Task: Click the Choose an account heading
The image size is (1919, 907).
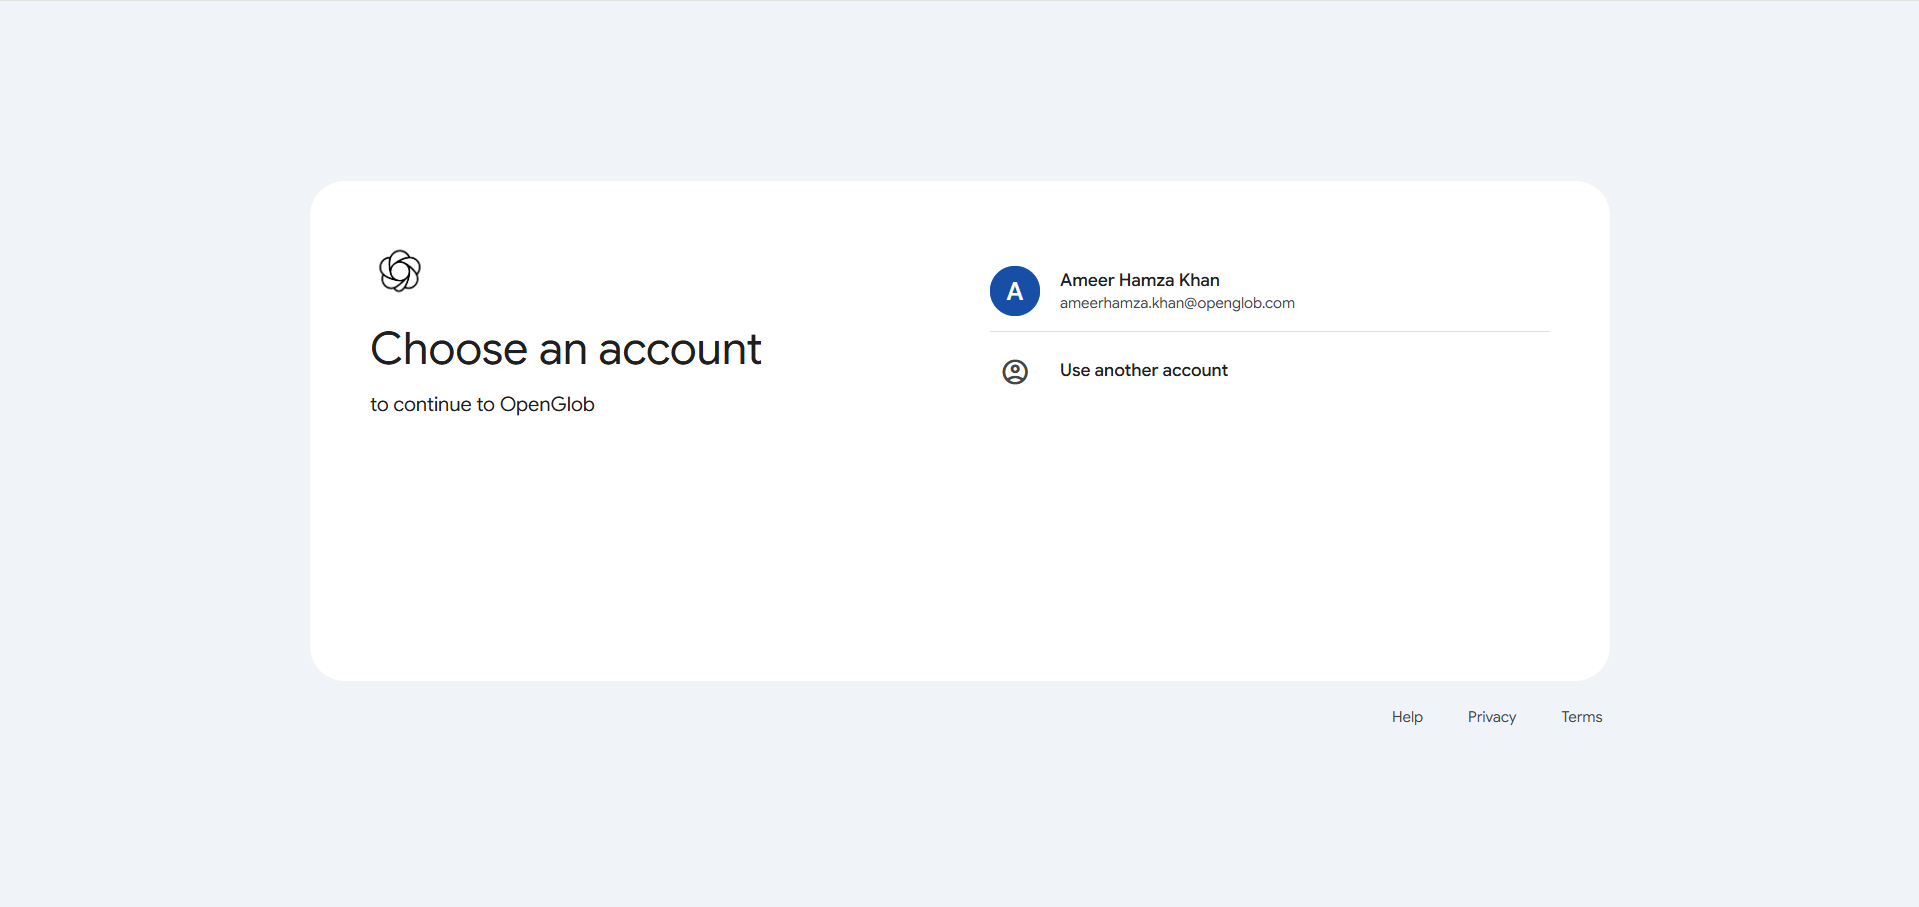Action: pyautogui.click(x=565, y=349)
